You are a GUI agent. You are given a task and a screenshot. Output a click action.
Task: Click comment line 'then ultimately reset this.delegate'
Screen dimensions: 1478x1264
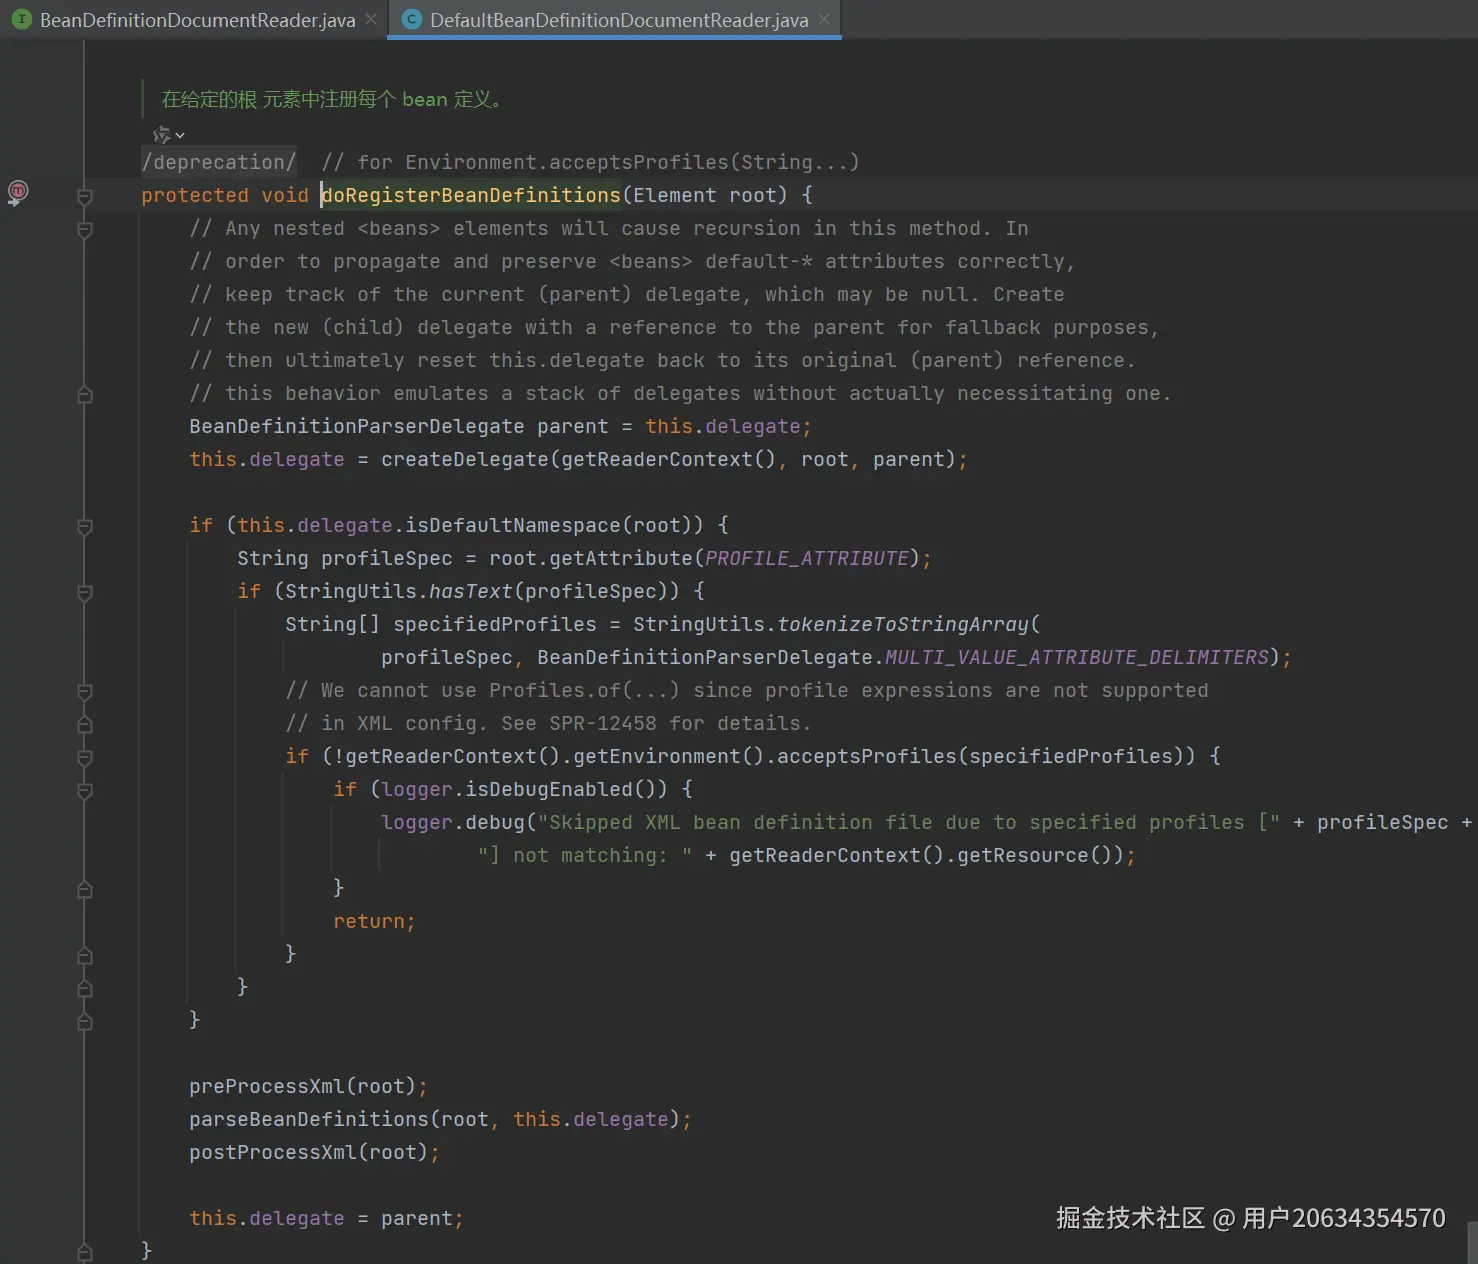pyautogui.click(x=662, y=360)
